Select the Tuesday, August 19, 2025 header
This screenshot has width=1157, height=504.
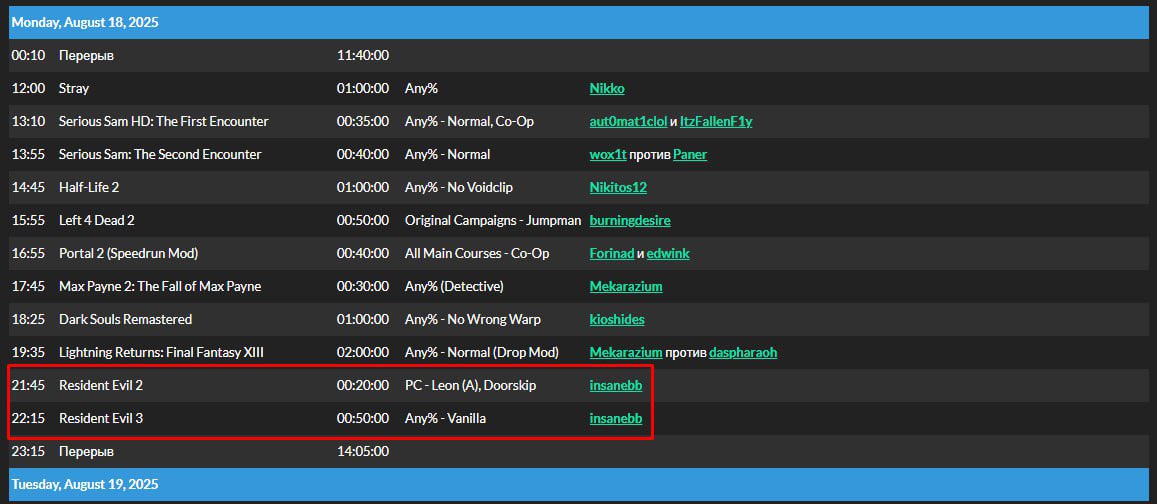coord(578,485)
